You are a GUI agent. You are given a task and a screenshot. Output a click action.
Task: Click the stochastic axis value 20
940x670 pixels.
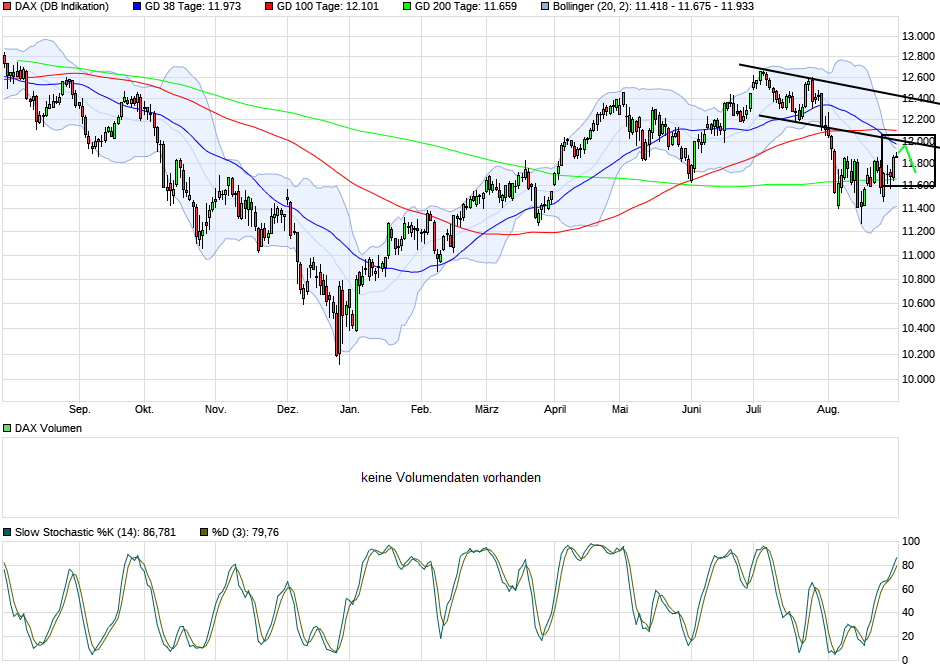[908, 636]
